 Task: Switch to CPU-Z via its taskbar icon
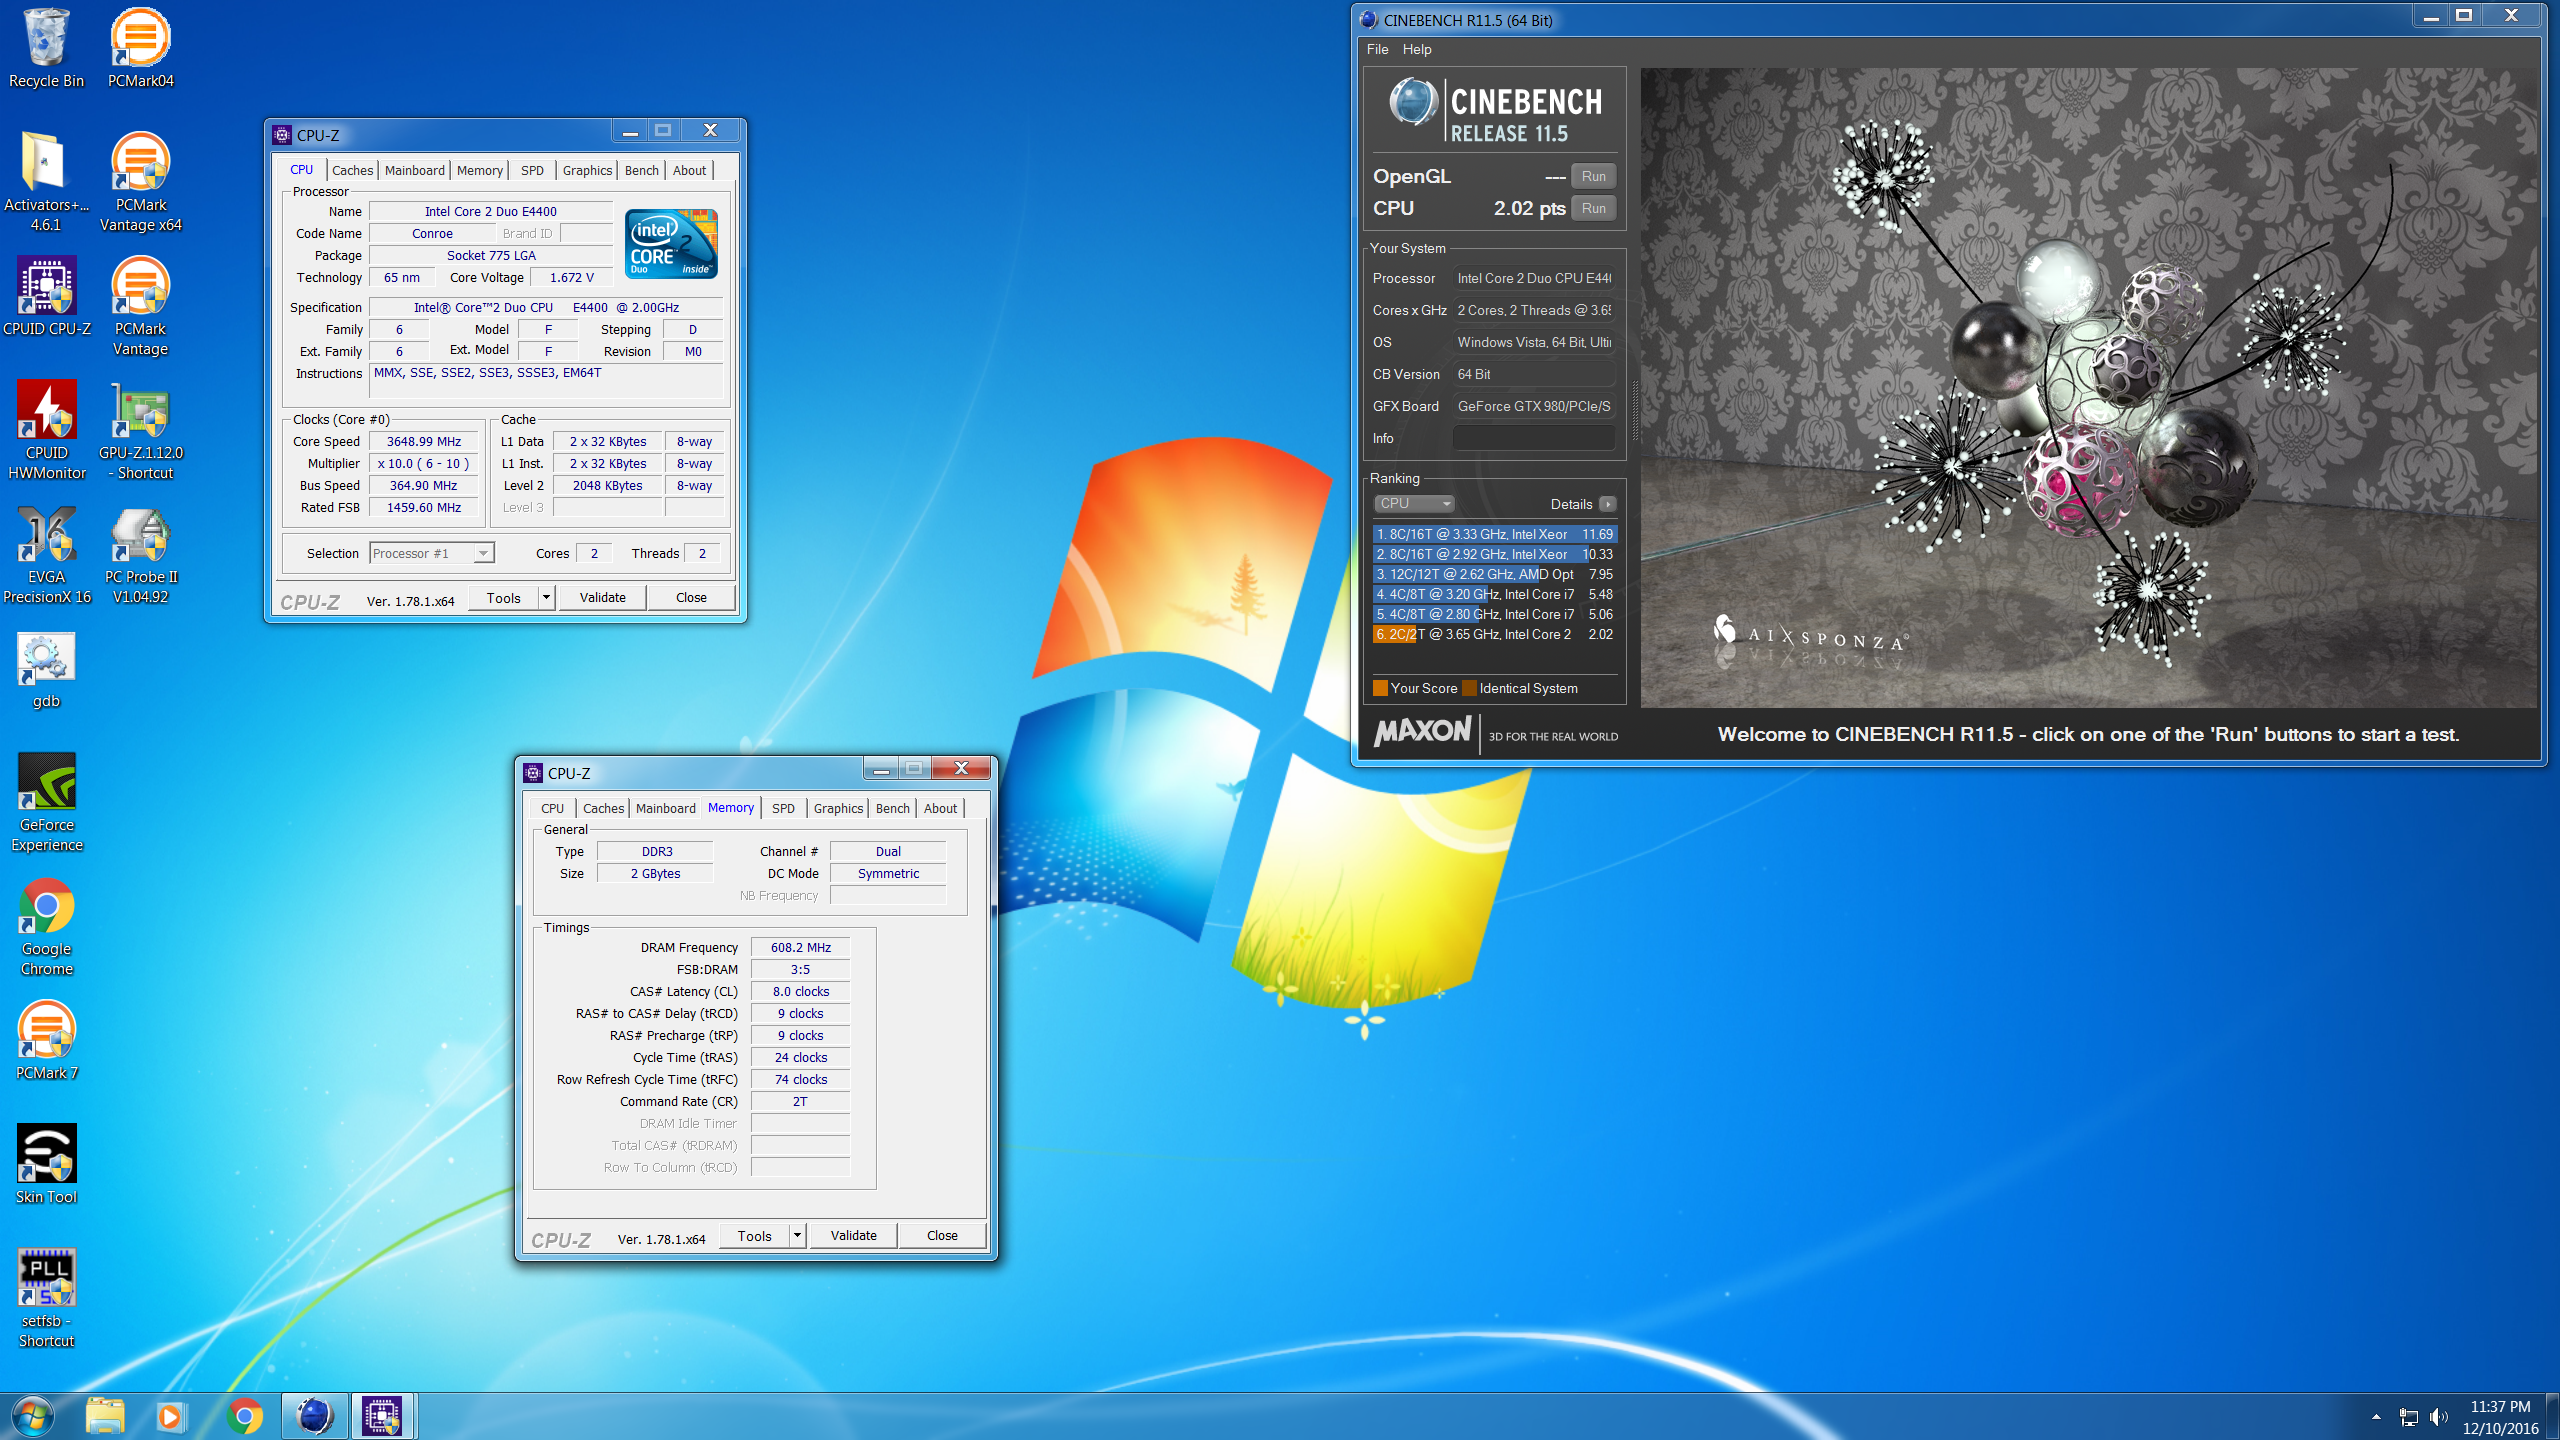pyautogui.click(x=382, y=1416)
